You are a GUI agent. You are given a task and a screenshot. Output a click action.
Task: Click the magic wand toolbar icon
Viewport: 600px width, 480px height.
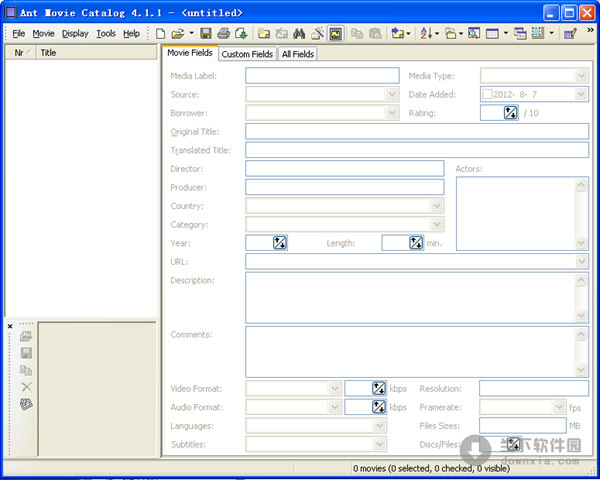click(317, 34)
